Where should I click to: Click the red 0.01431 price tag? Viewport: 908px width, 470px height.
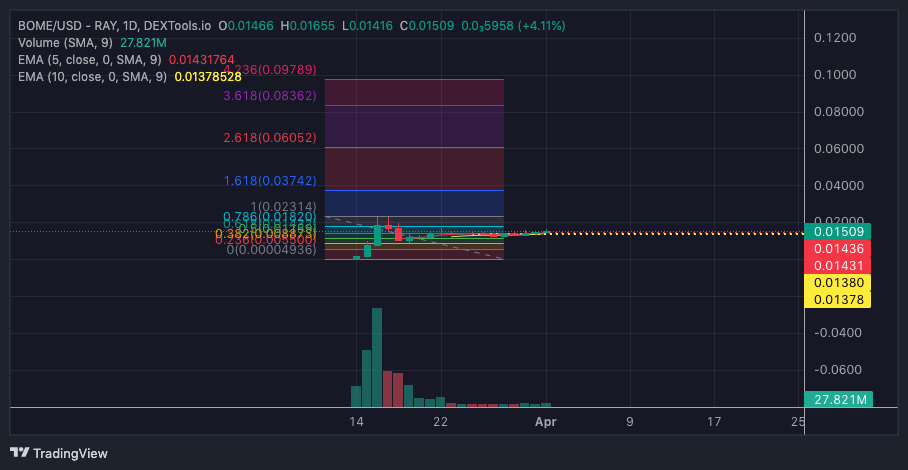tap(838, 266)
